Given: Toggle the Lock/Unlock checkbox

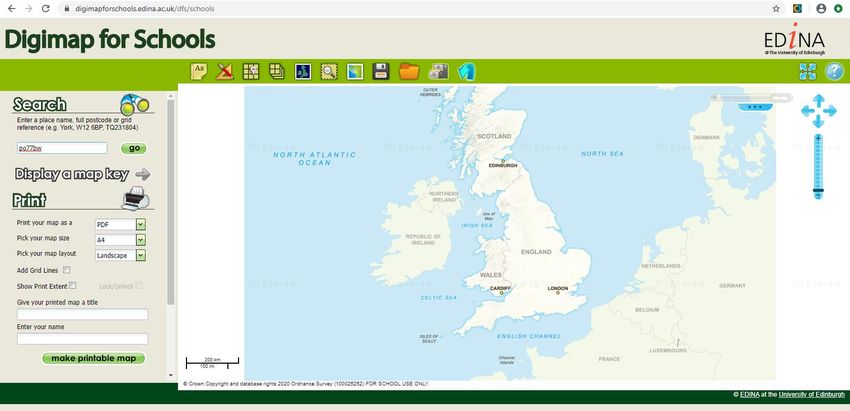Looking at the screenshot, I should tap(139, 285).
